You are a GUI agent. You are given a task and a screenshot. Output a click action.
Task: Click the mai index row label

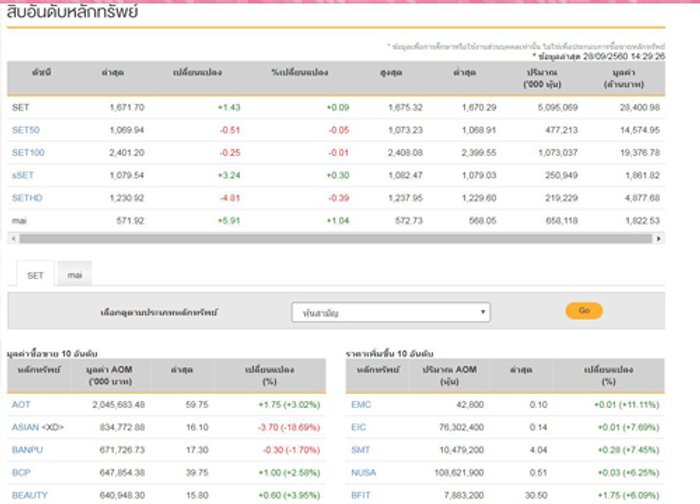pos(19,221)
